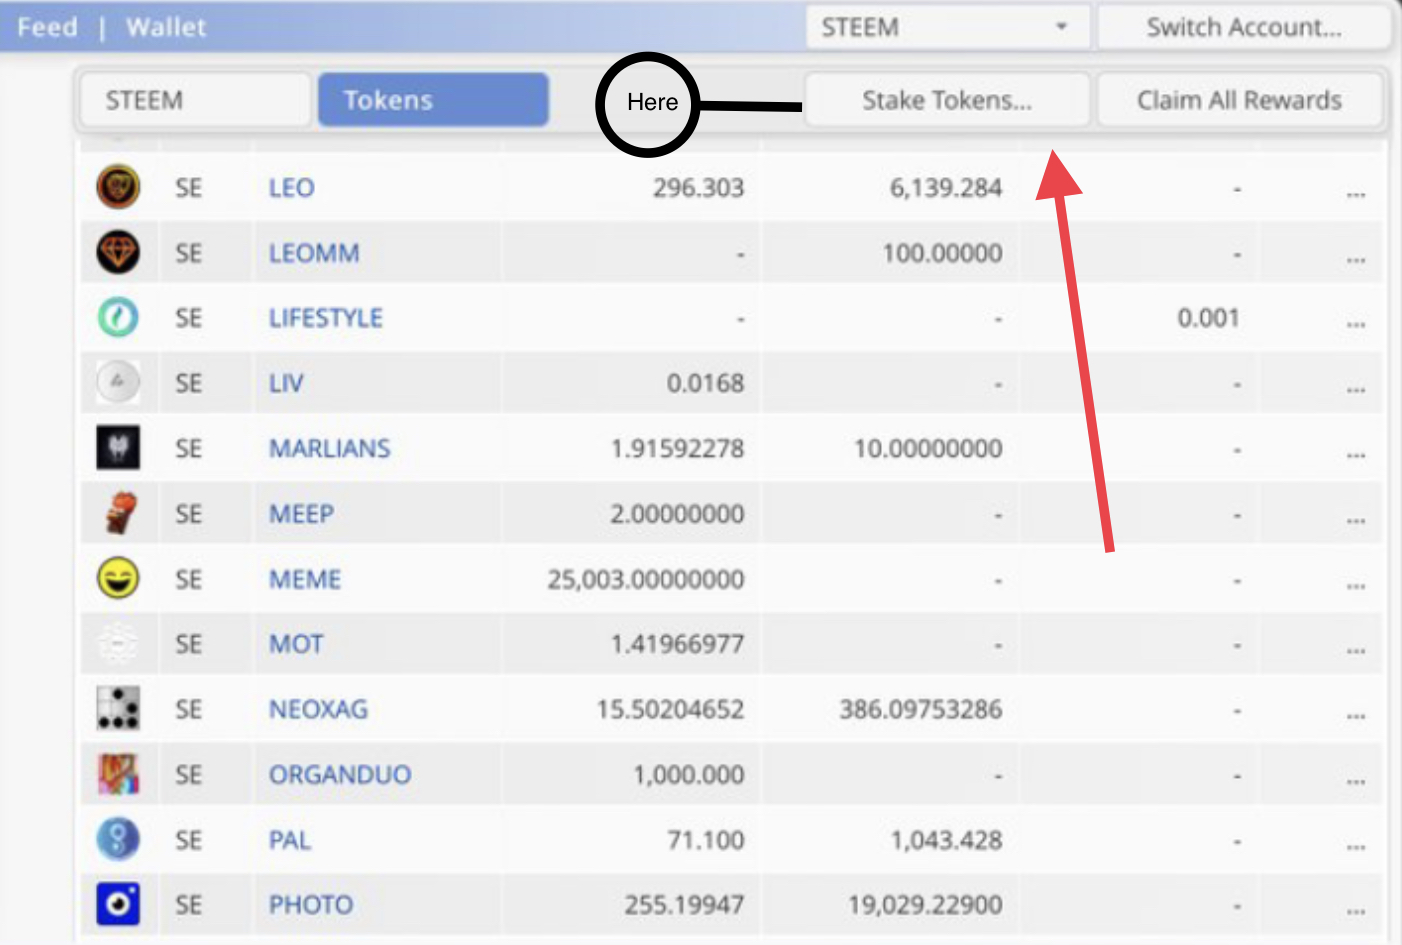Open the more options menu for ORGANDUO

pos(1356,781)
